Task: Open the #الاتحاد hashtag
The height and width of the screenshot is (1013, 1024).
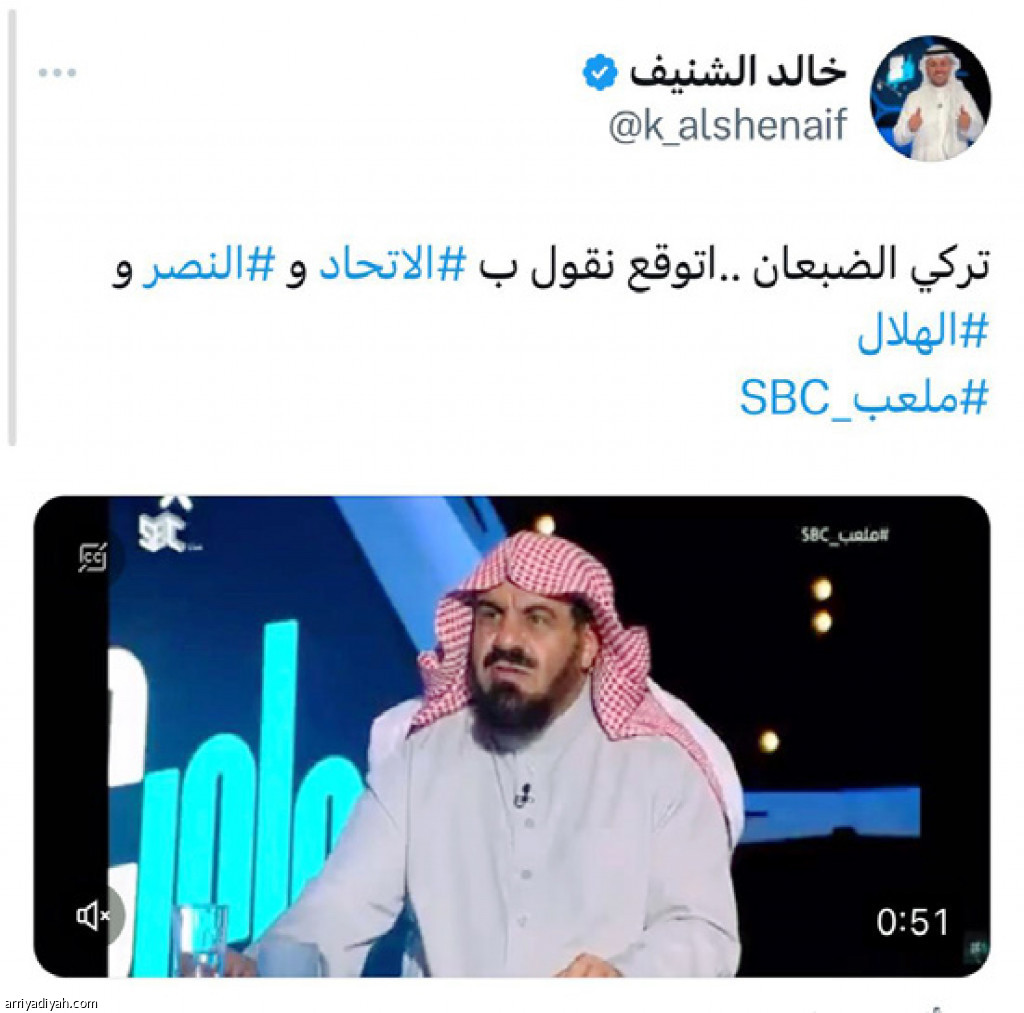Action: click(x=392, y=266)
